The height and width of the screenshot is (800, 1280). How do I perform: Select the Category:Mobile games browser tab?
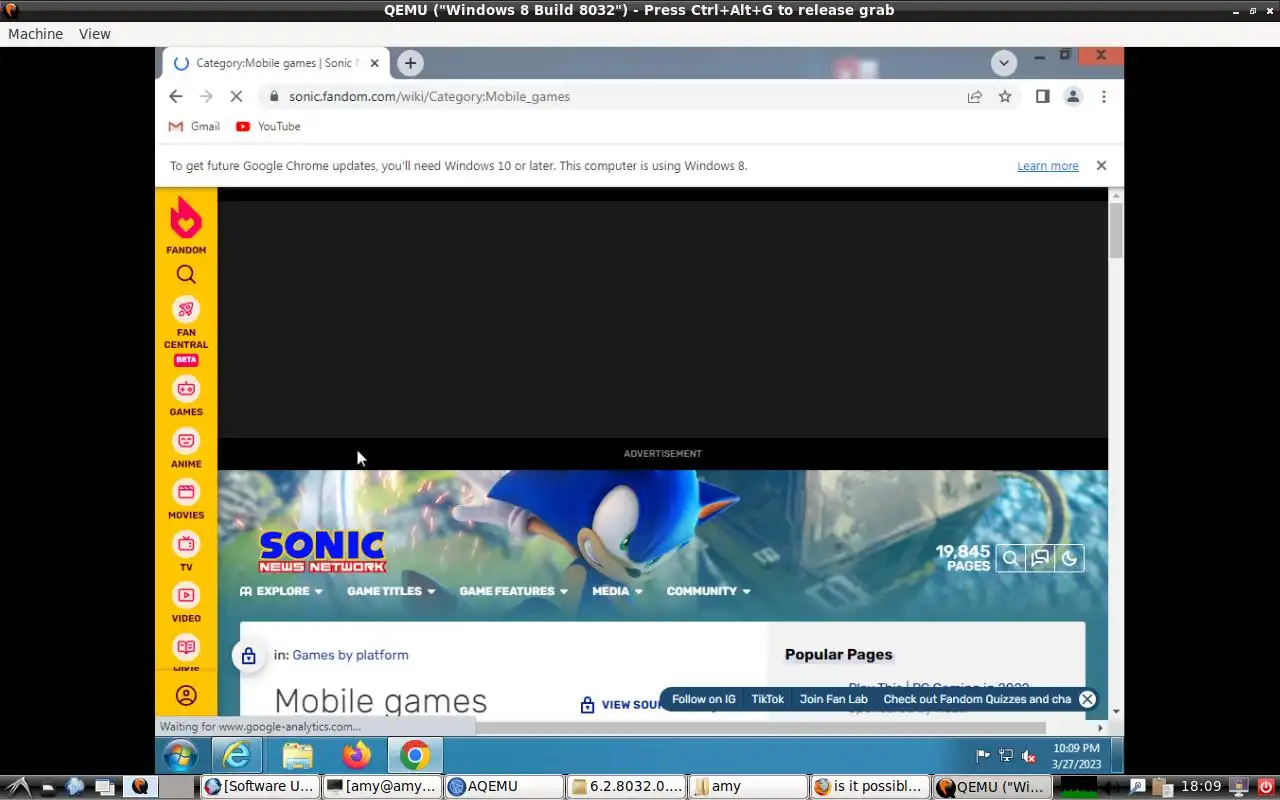pos(274,63)
